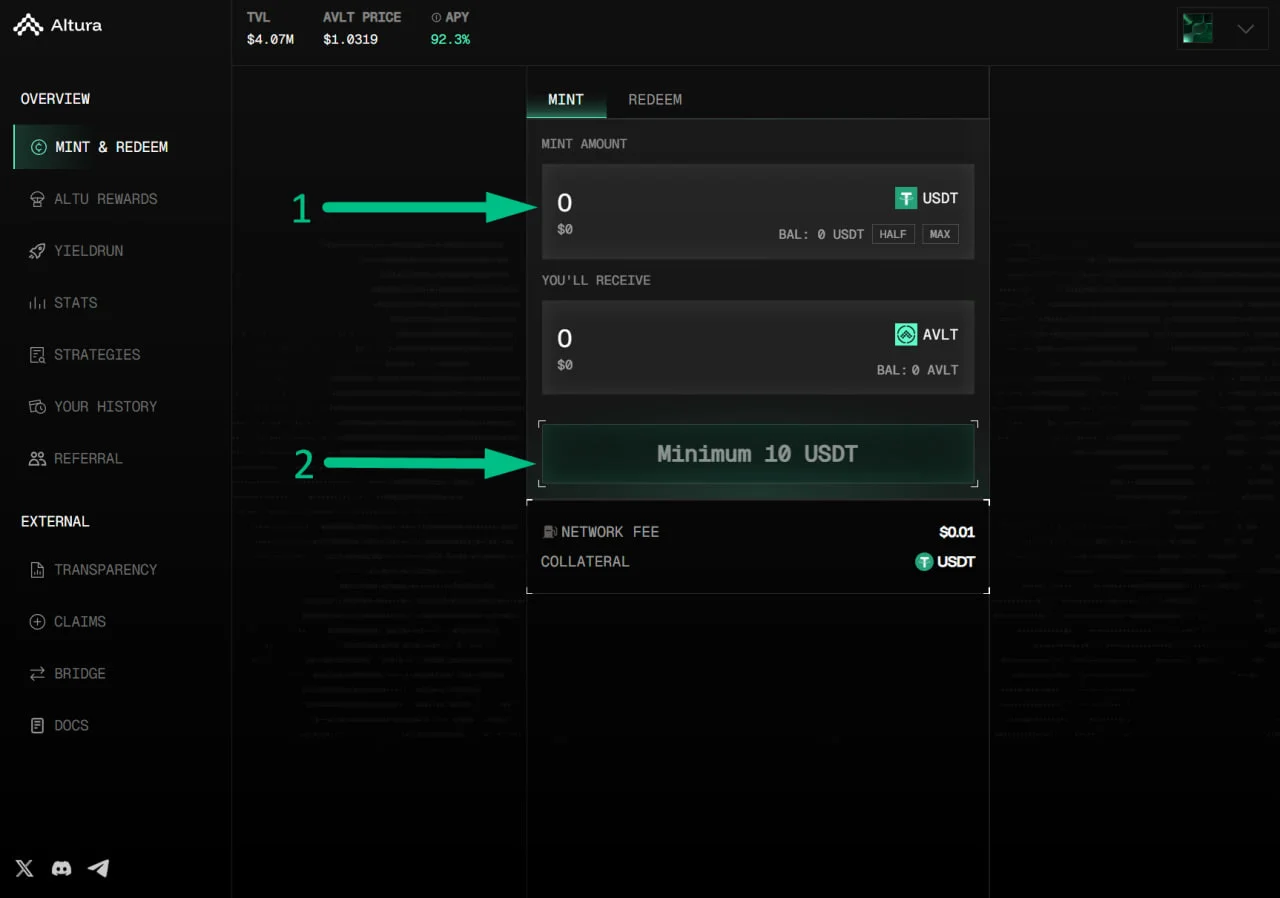Click the MAX balance button
1280x898 pixels.
point(940,234)
